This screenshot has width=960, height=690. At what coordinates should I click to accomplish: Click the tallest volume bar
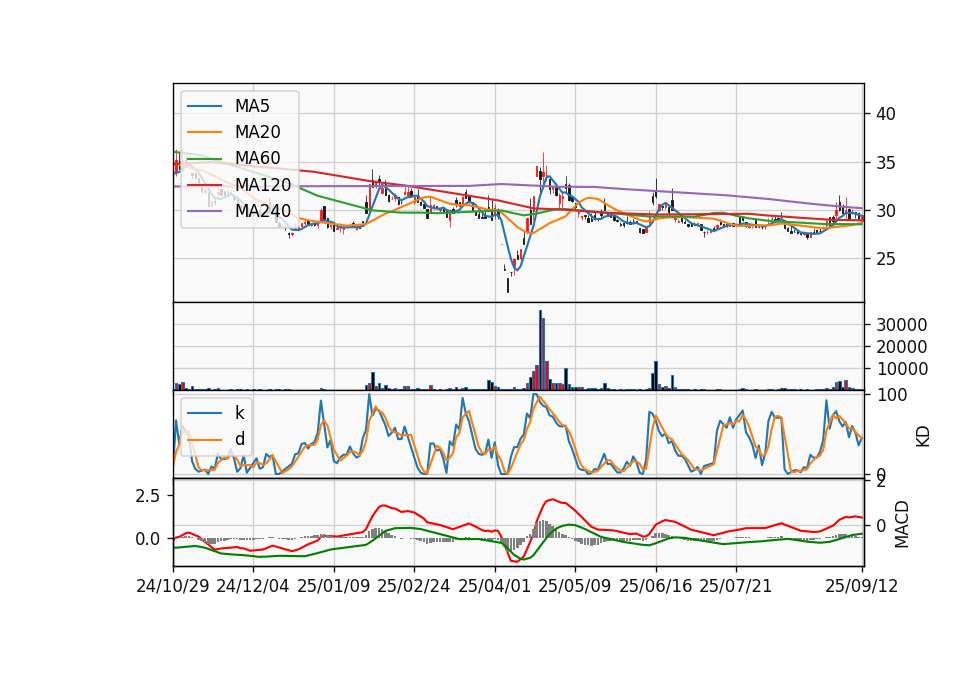point(540,350)
